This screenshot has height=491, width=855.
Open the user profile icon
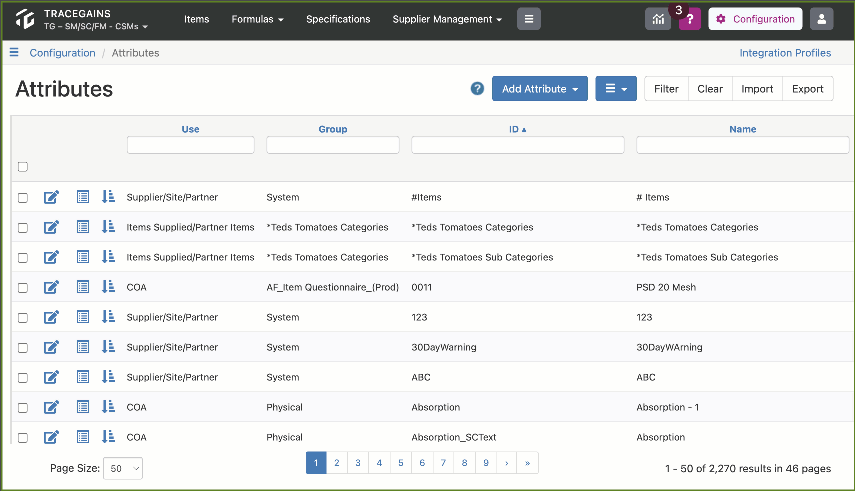tap(821, 19)
